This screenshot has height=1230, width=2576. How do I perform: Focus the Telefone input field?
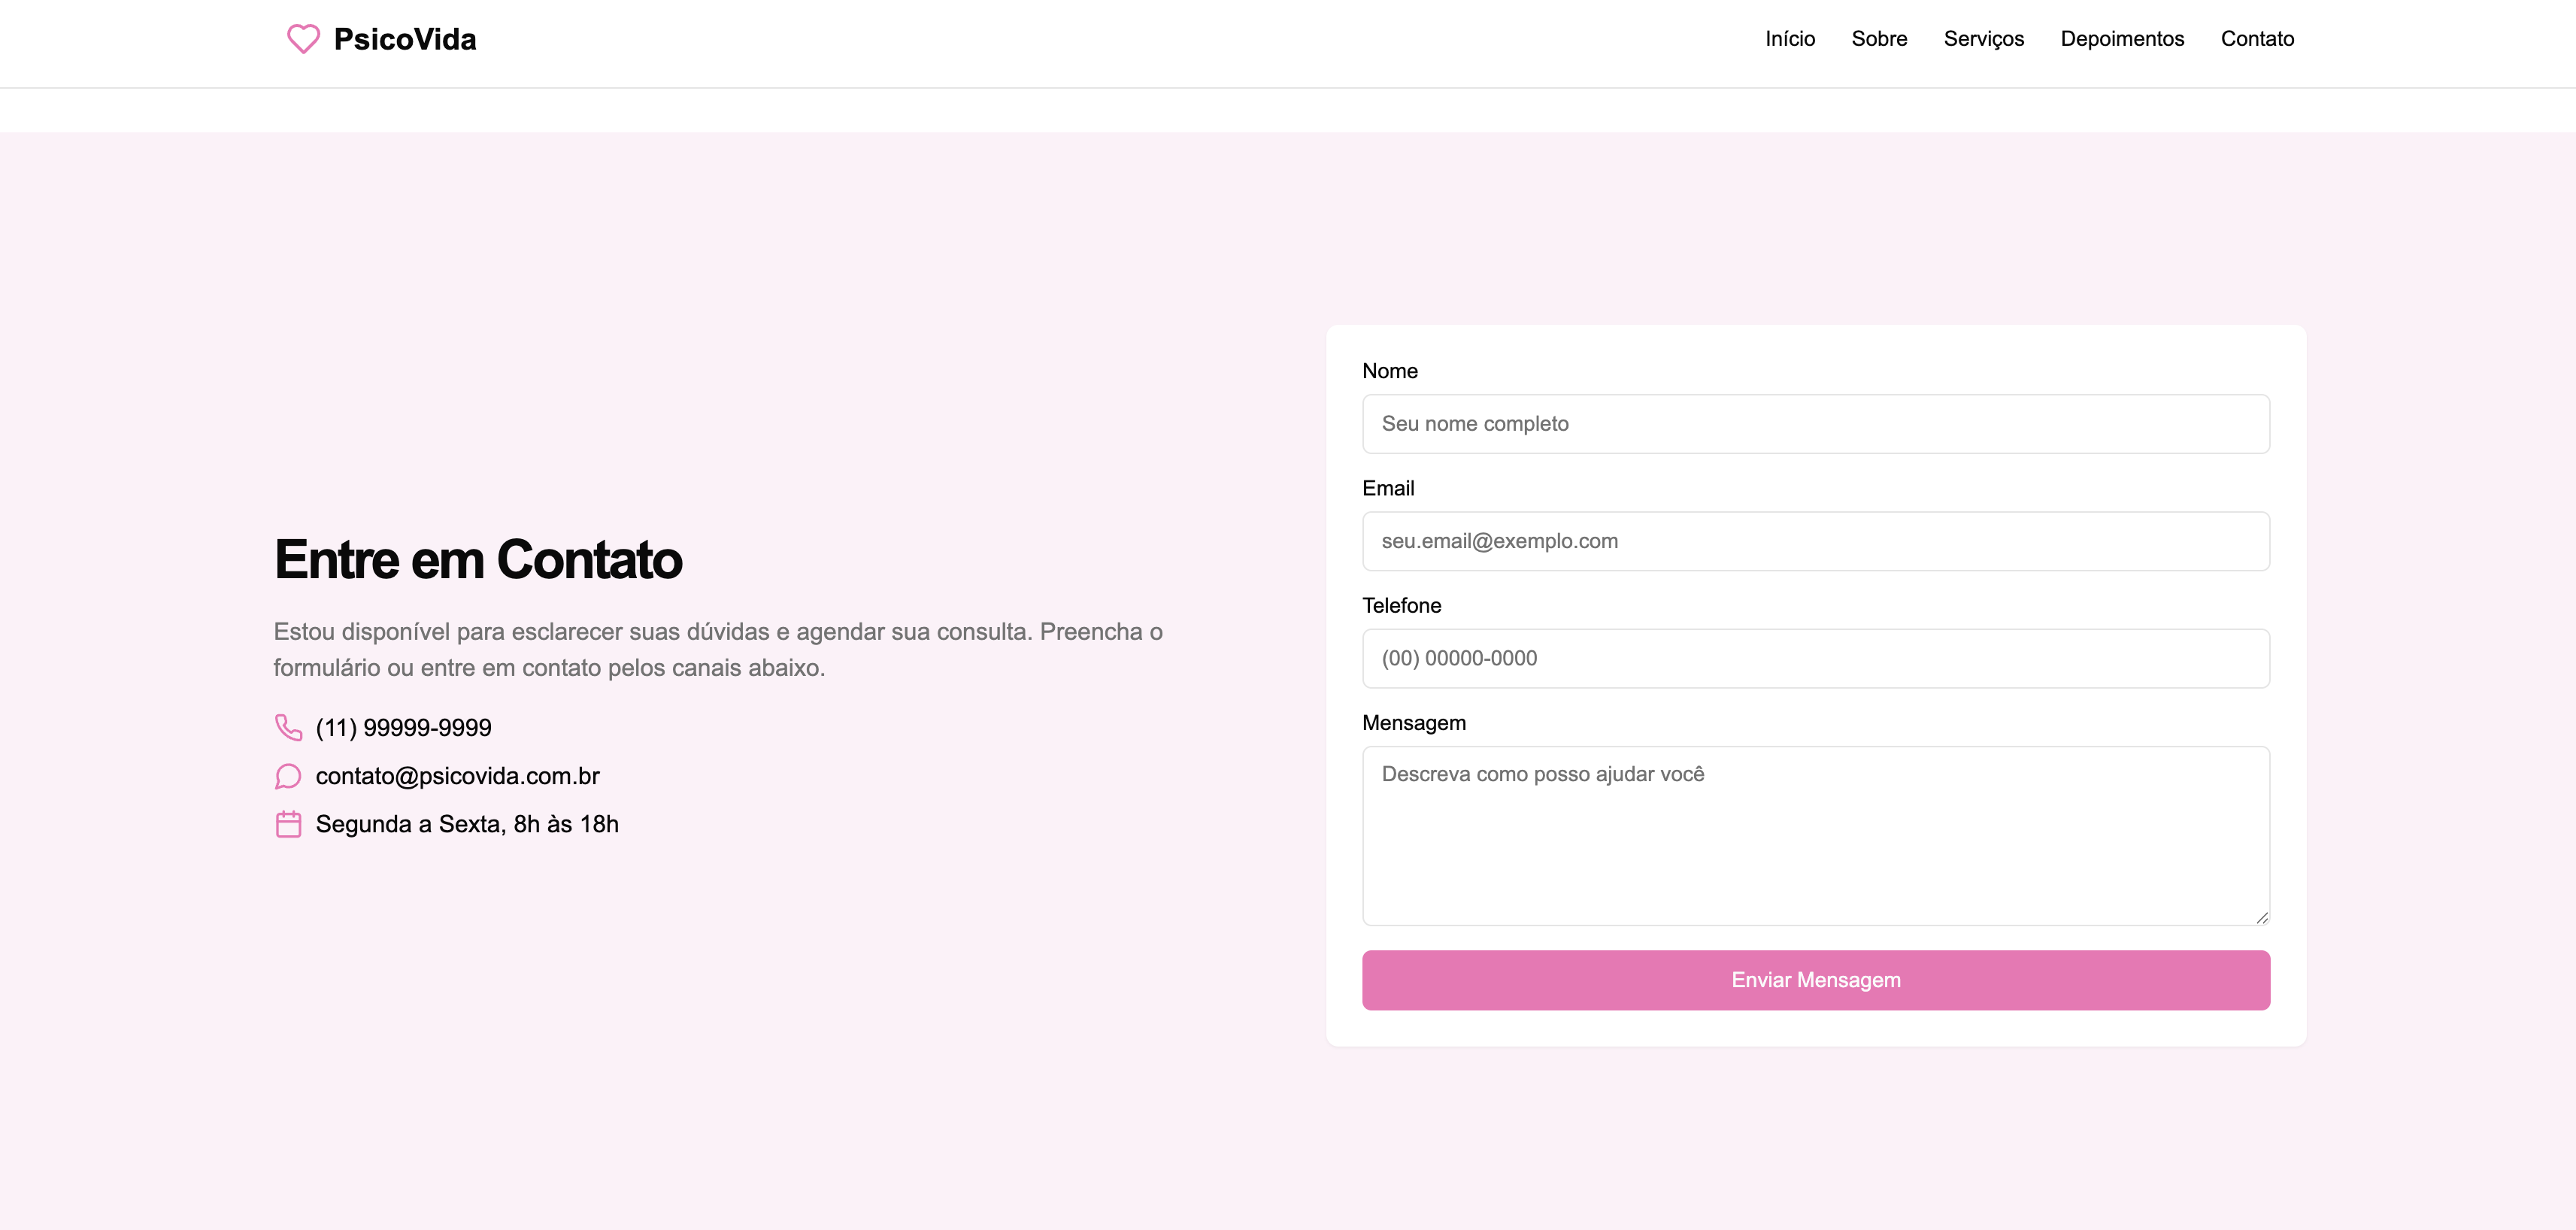click(x=1815, y=658)
